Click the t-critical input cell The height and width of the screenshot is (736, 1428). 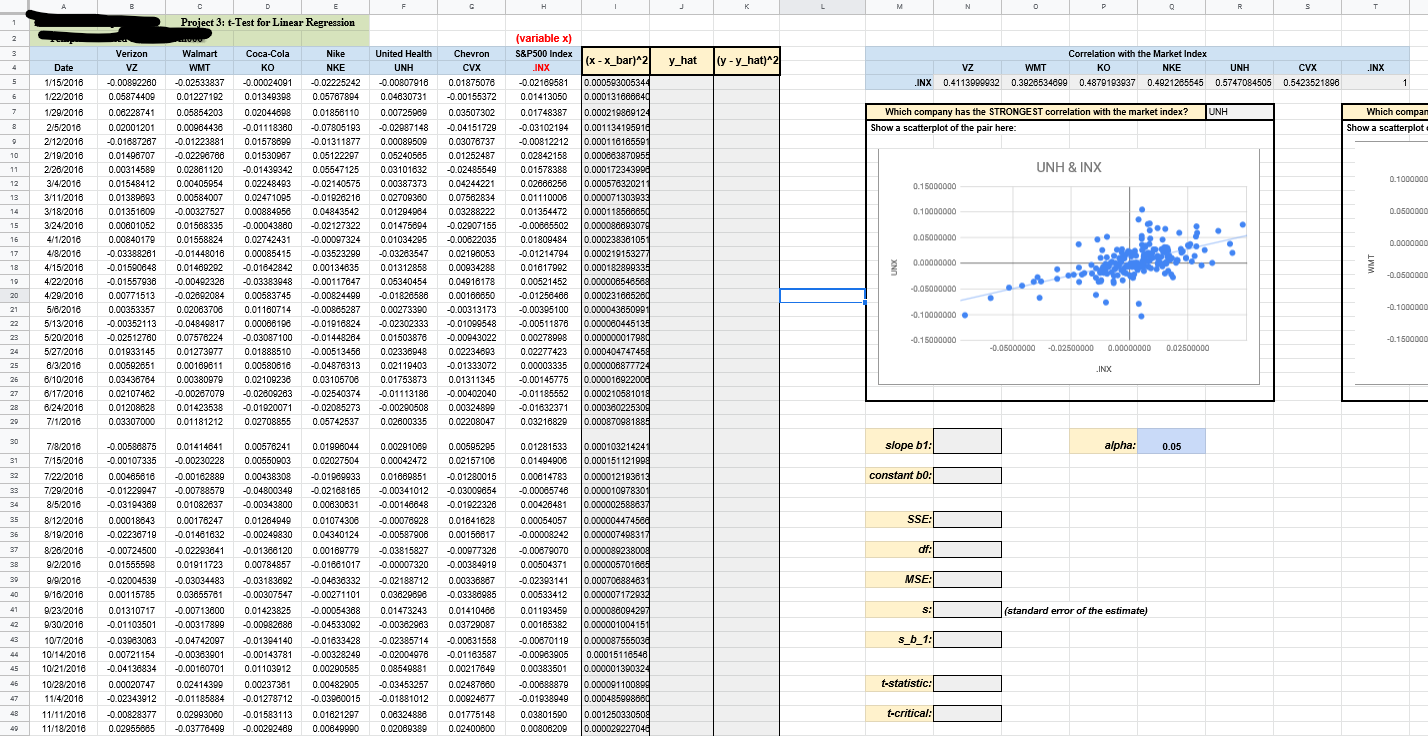click(967, 714)
